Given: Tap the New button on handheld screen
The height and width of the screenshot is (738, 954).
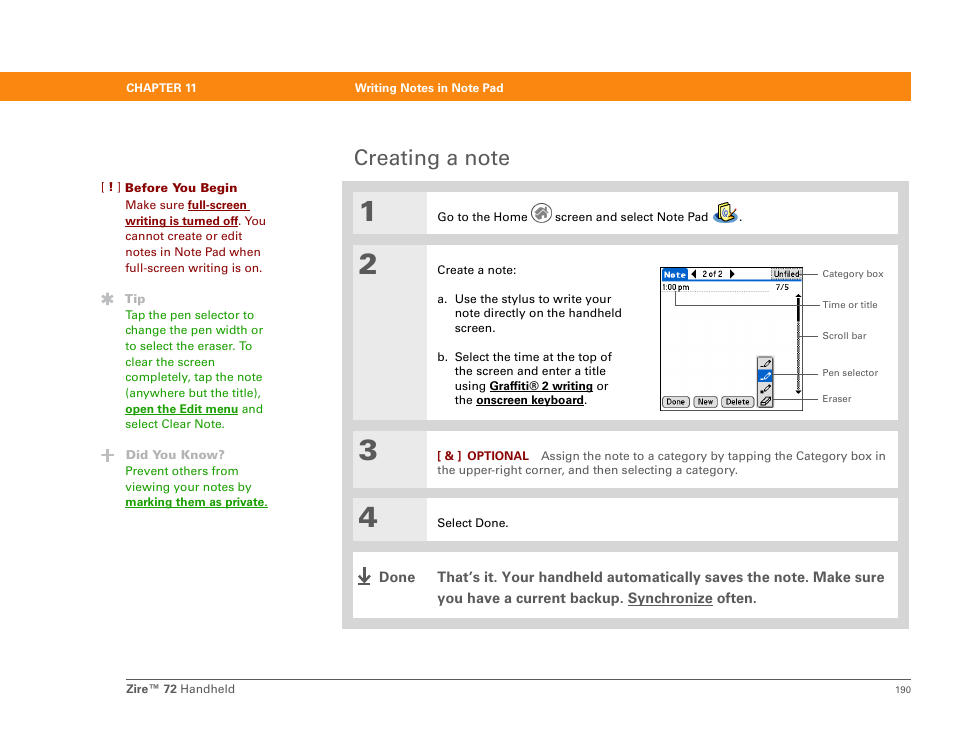Looking at the screenshot, I should coord(705,402).
